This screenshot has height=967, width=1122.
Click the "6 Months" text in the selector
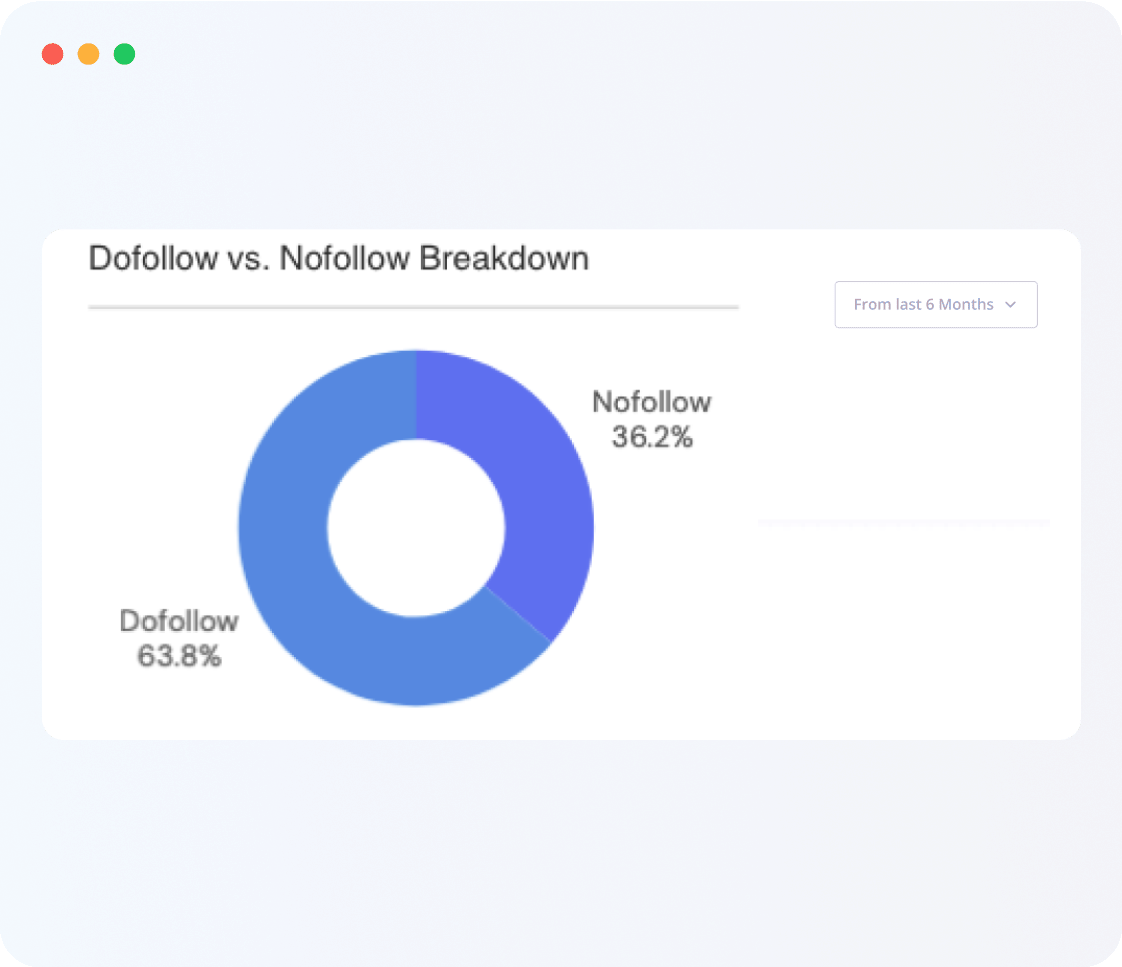click(960, 305)
